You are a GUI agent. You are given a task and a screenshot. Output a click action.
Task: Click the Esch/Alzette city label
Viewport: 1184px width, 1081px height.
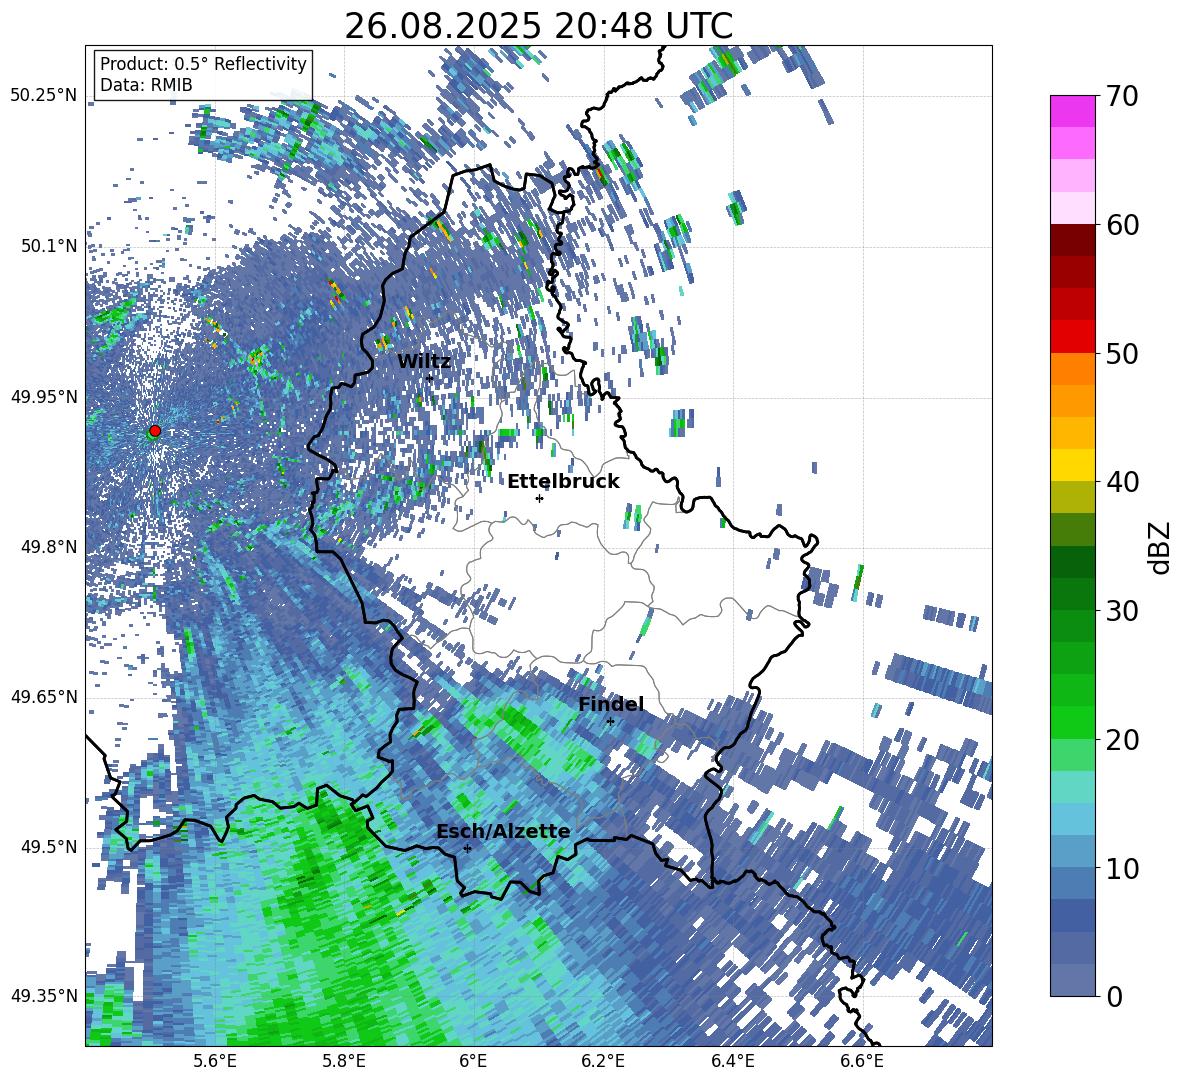pos(503,832)
